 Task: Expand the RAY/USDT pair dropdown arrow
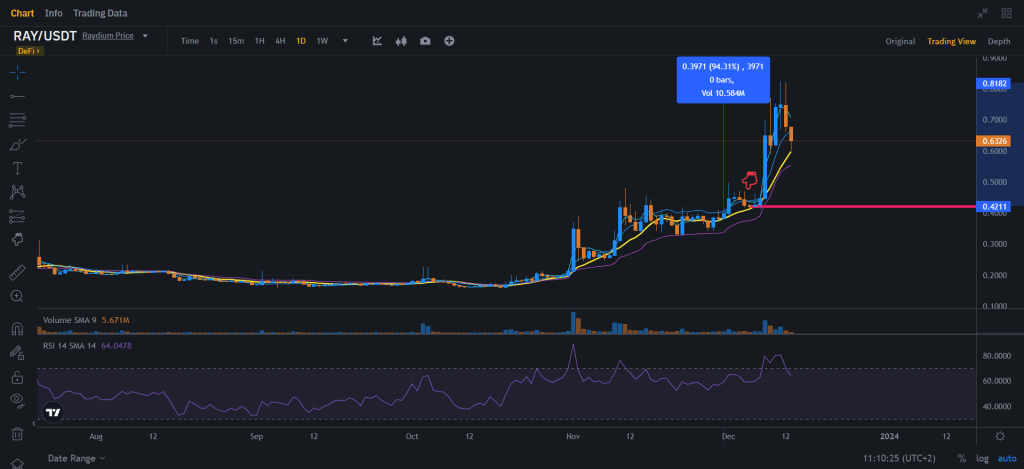pyautogui.click(x=145, y=36)
